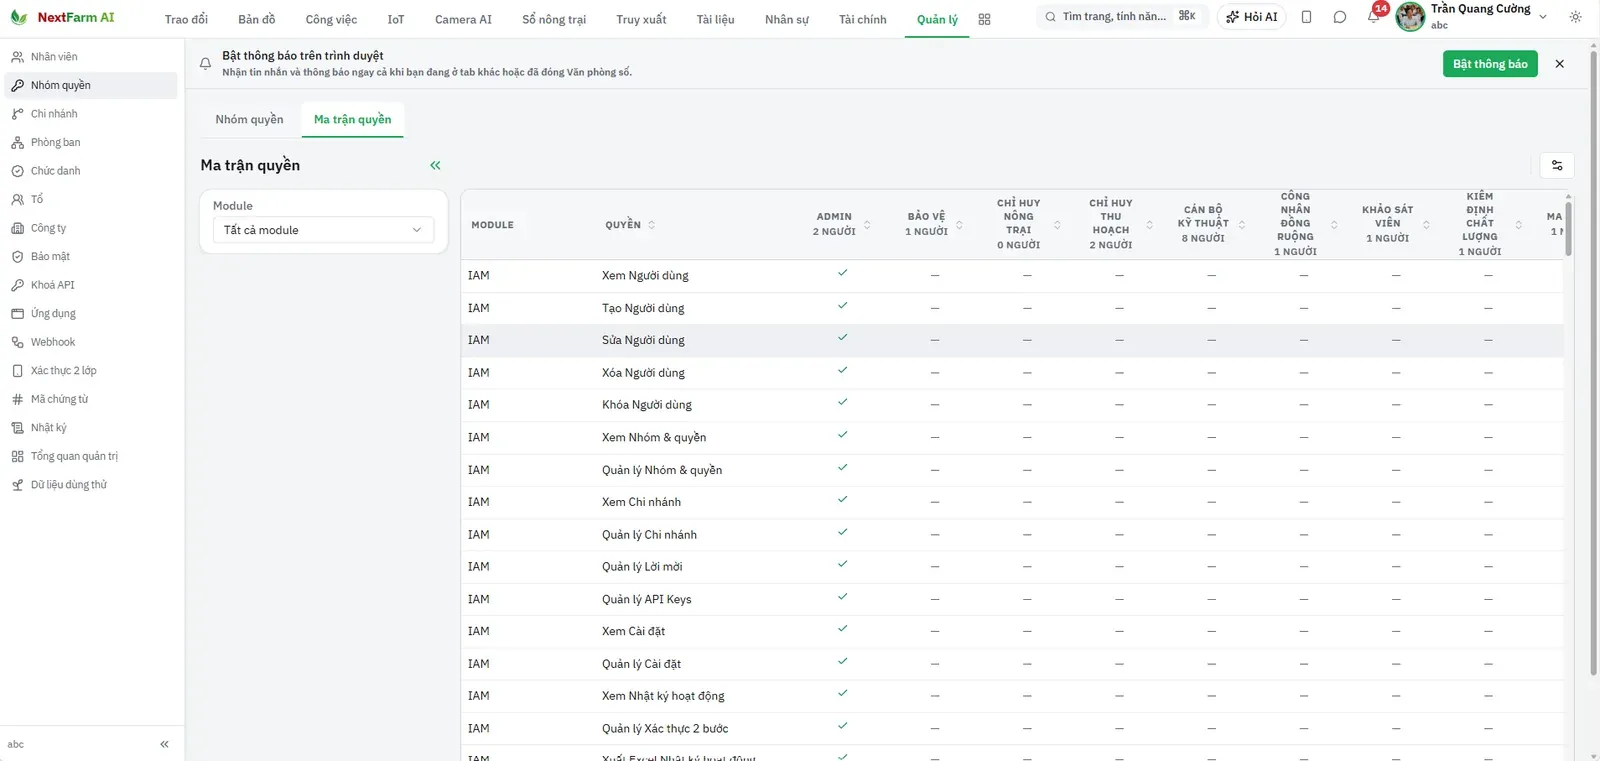Select the Ma trận quyền tab
Viewport: 1600px width, 761px height.
click(353, 119)
